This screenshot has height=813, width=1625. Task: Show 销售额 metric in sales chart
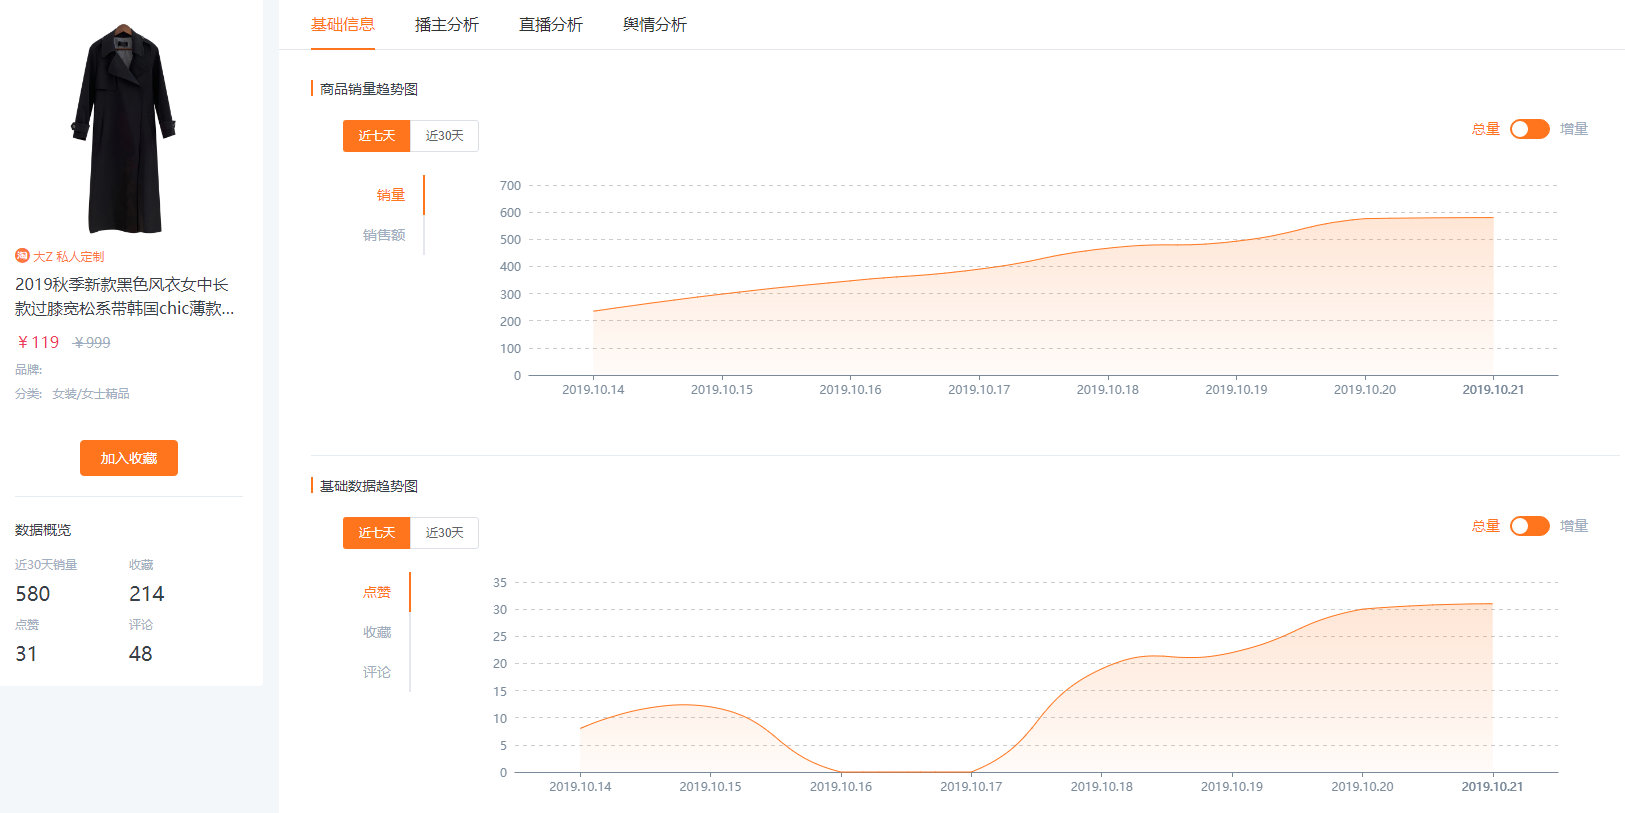click(x=384, y=235)
